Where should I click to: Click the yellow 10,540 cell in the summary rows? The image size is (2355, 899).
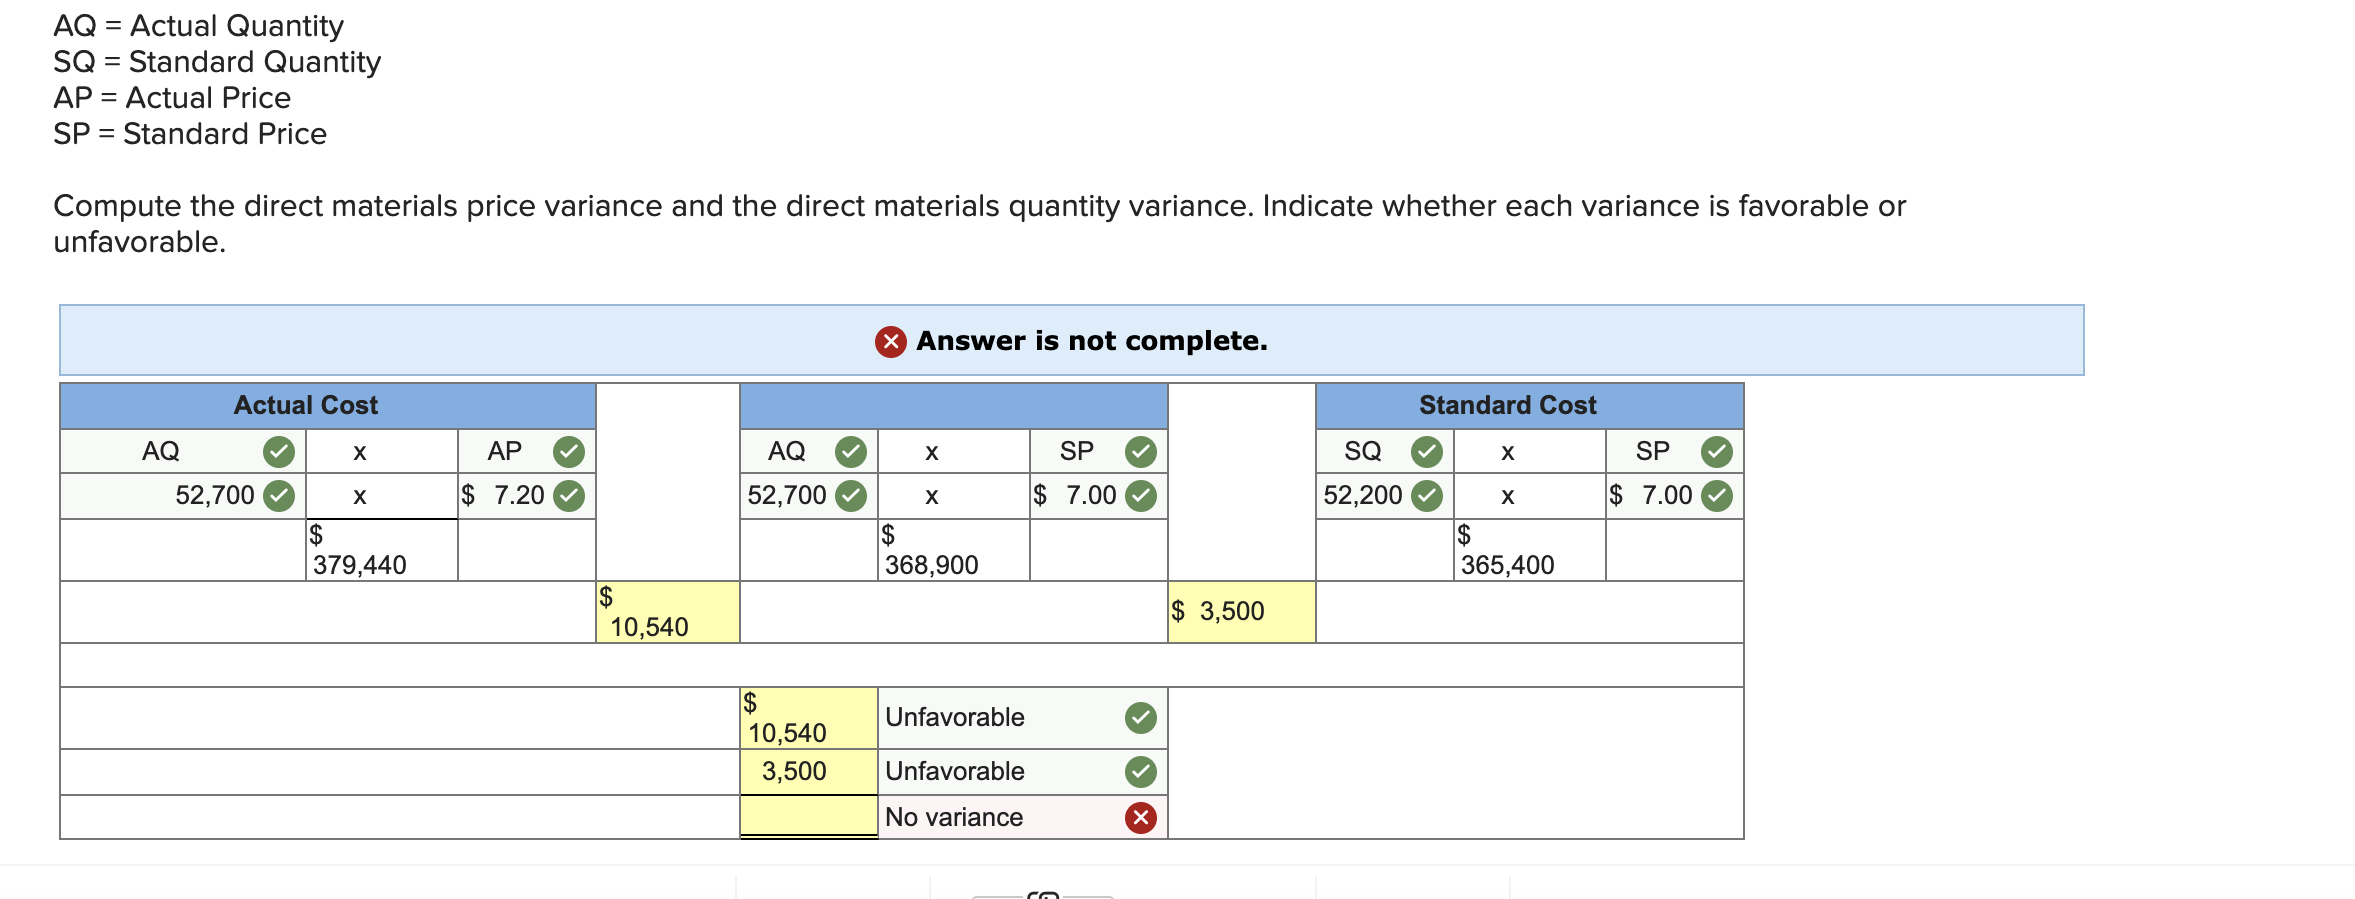(x=809, y=718)
